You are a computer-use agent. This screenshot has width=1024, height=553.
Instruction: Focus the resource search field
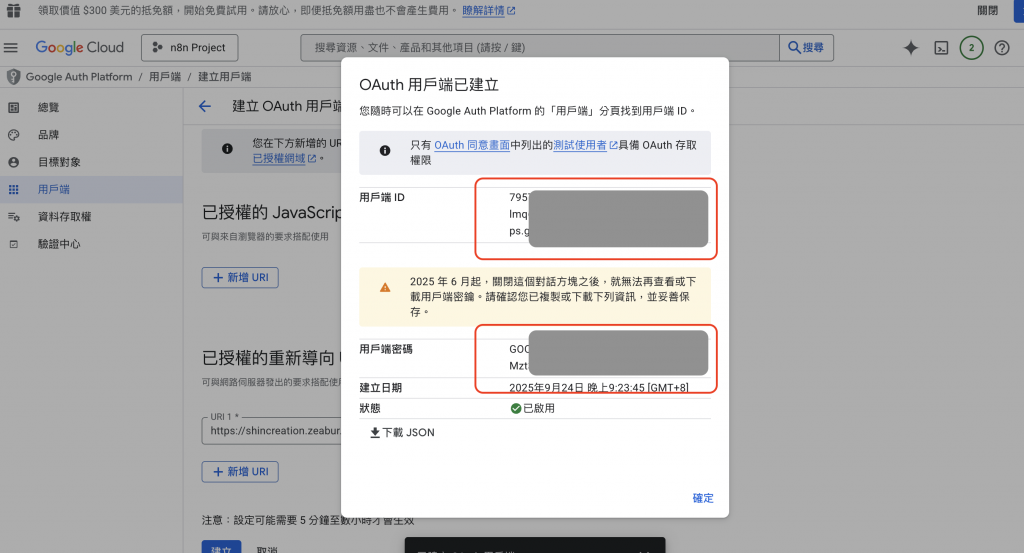pyautogui.click(x=539, y=48)
